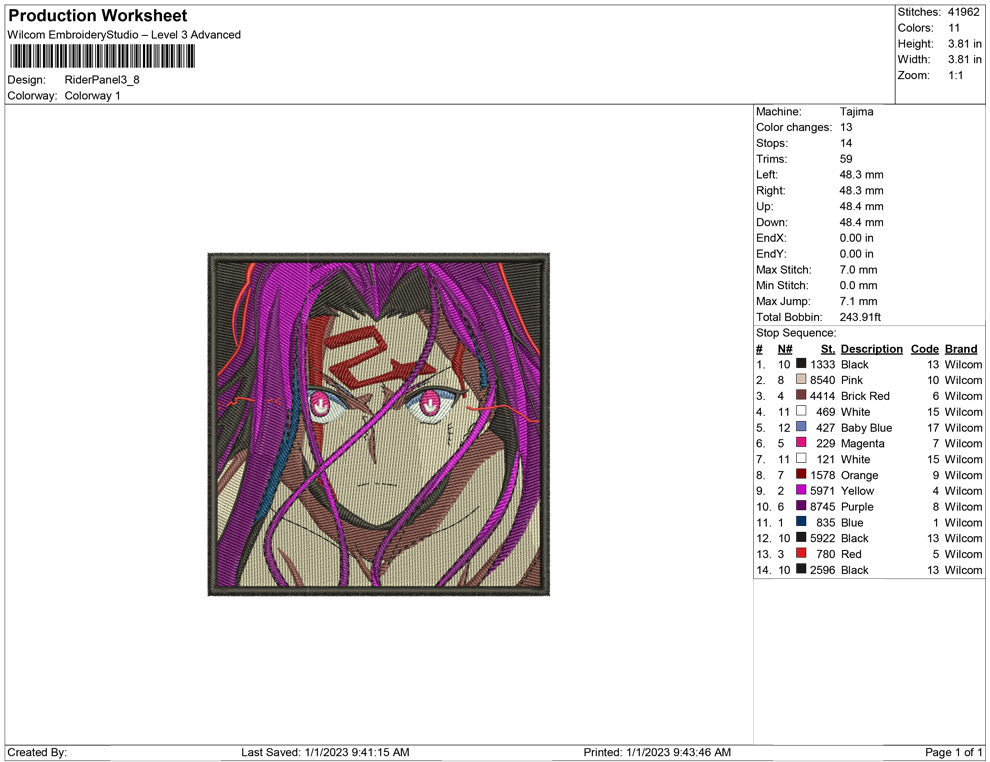Viewport: 990px width, 762px height.
Task: Click the pink swatch in stop row 2
Action: (x=801, y=379)
